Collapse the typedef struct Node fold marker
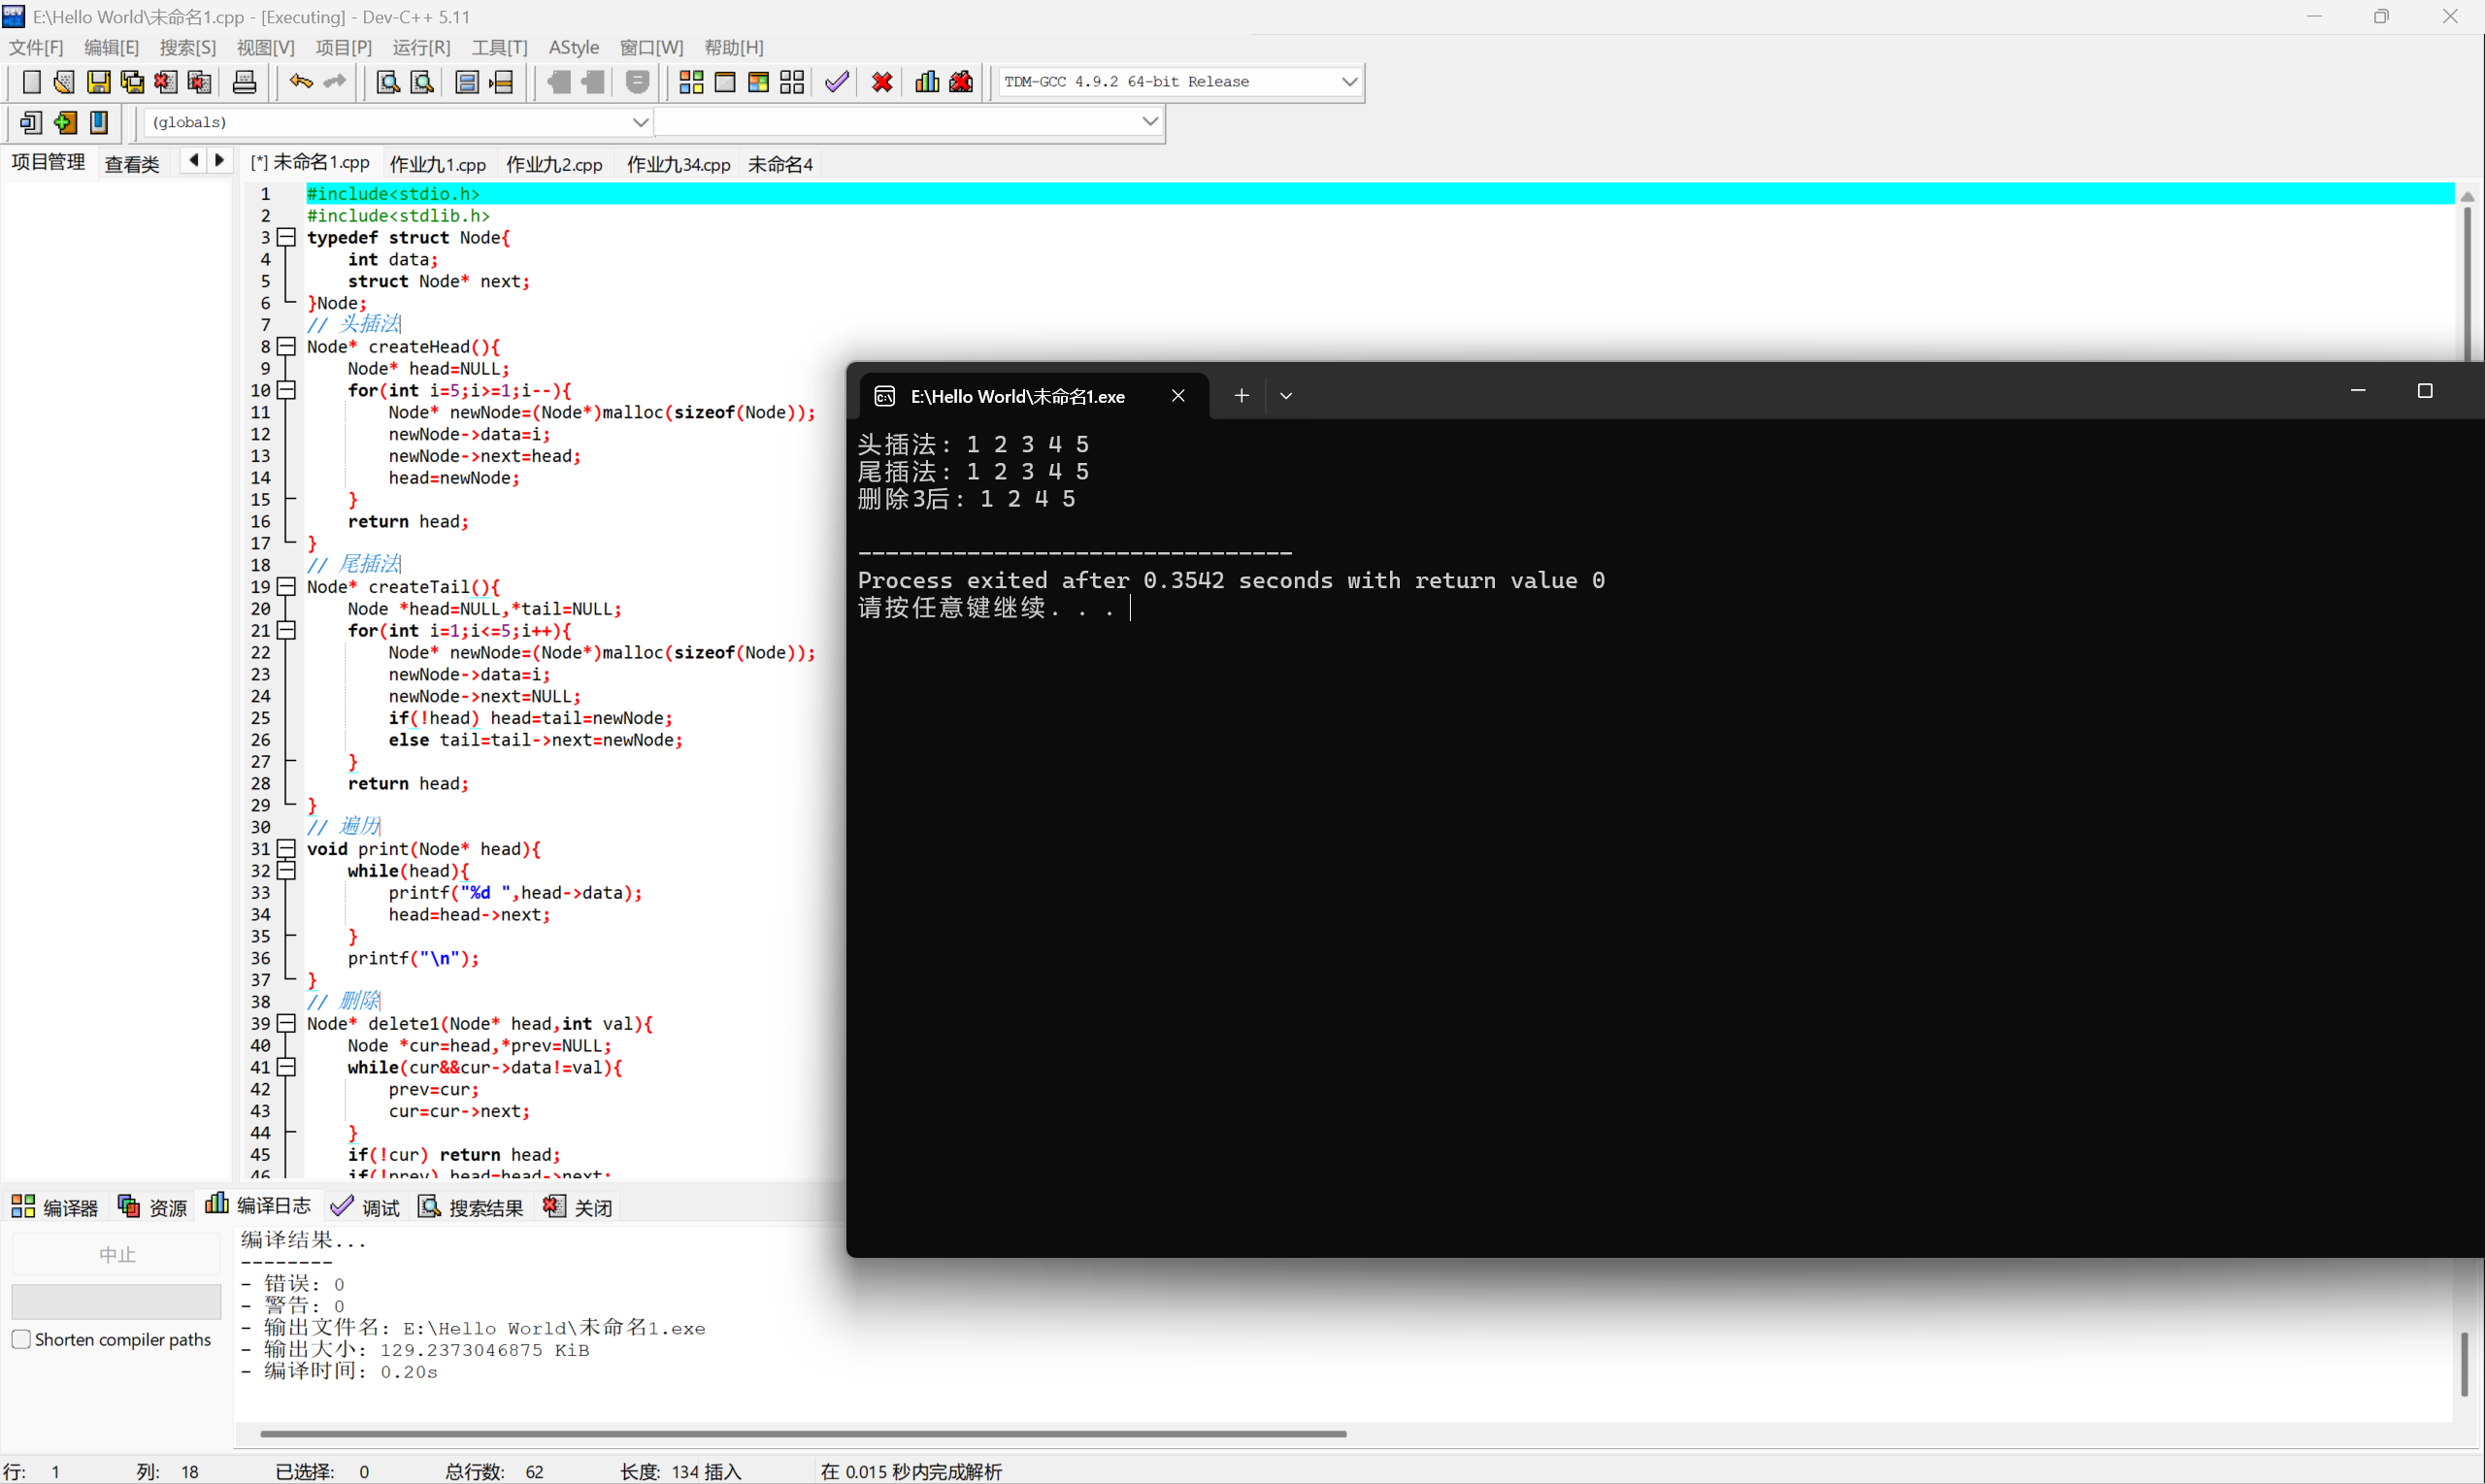The width and height of the screenshot is (2485, 1484). (287, 238)
